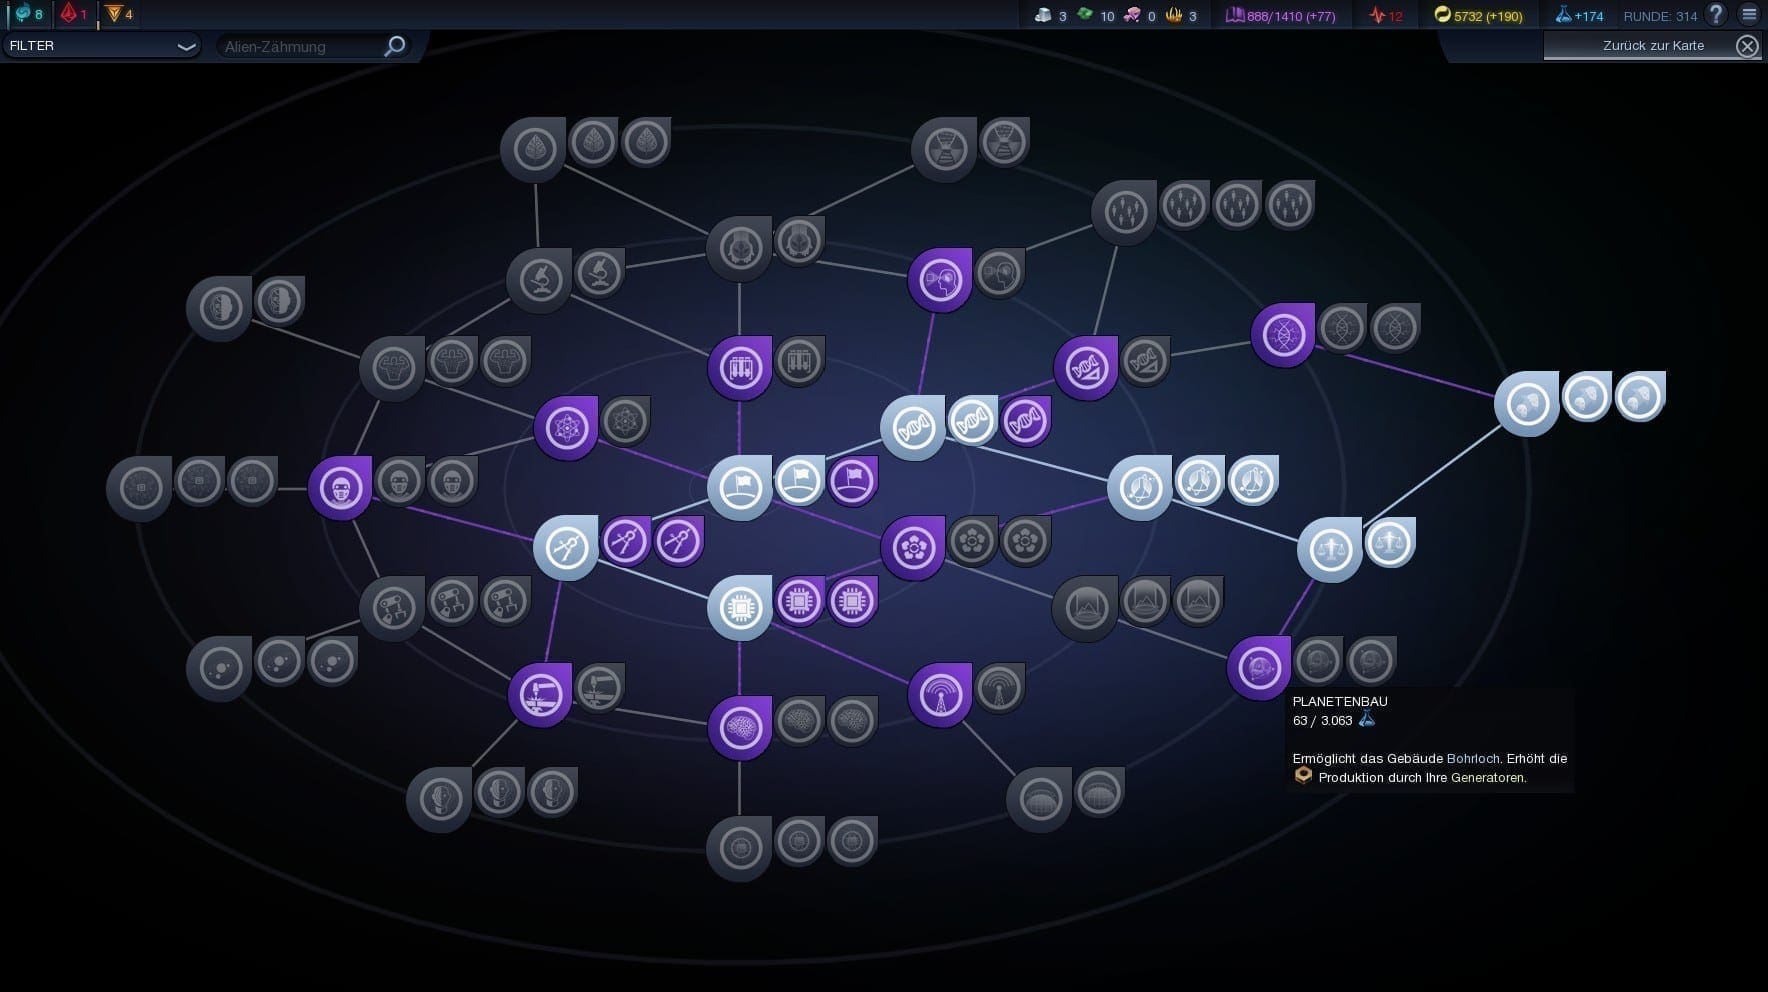Click the Bohrloch link in the tooltip
The width and height of the screenshot is (1768, 992).
click(1473, 759)
